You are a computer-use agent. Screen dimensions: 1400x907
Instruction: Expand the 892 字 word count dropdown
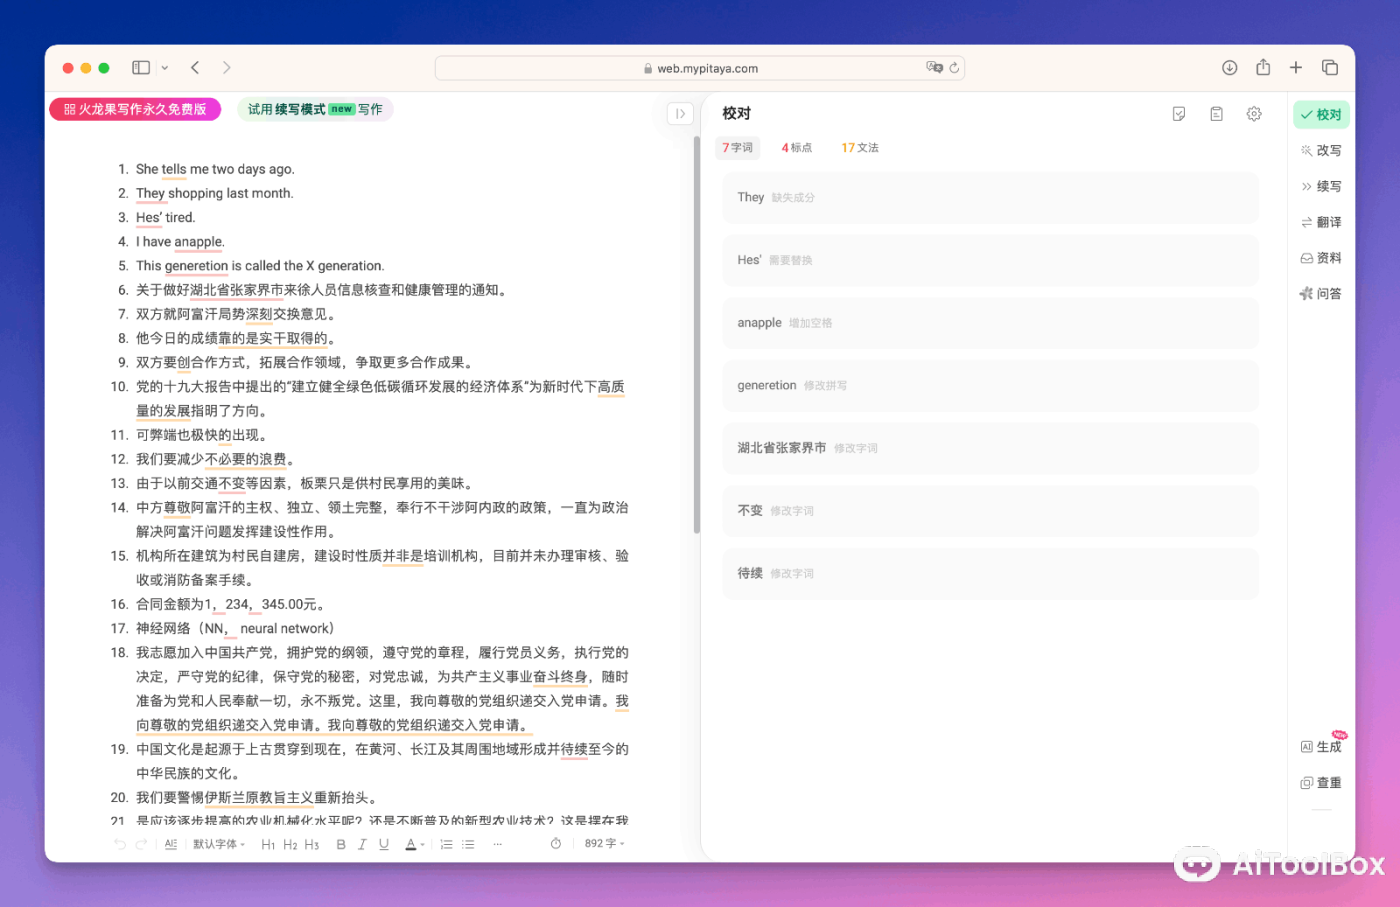[605, 844]
